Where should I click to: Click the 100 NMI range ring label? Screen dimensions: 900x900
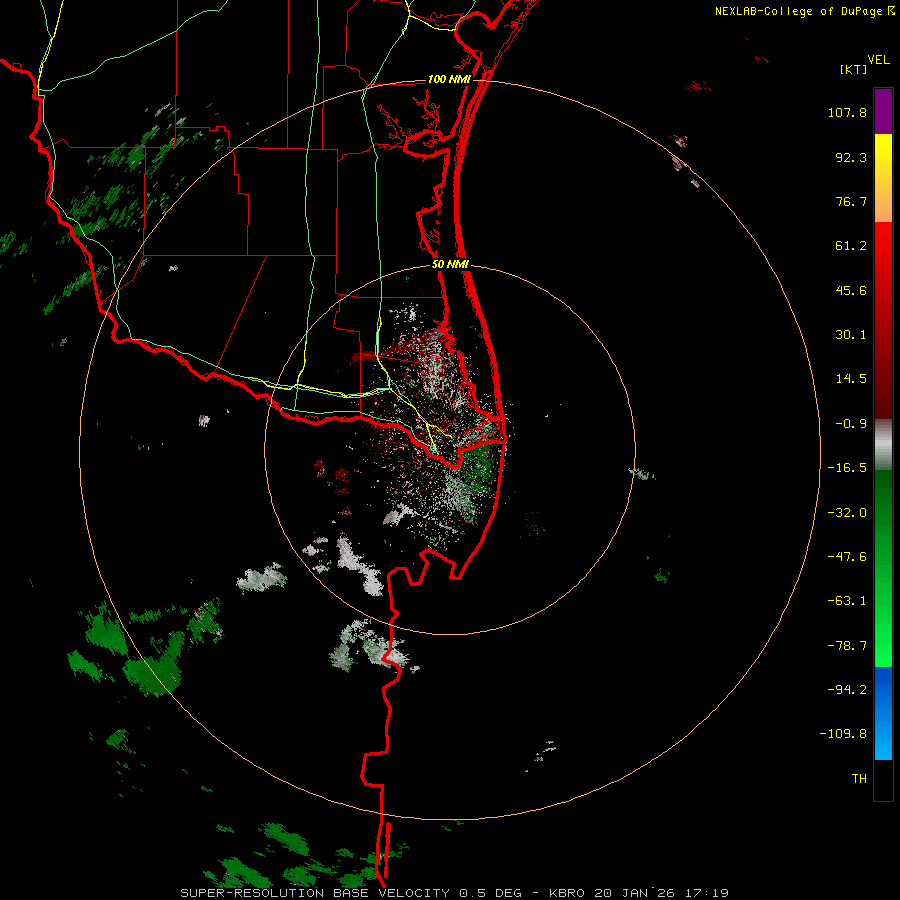(449, 79)
